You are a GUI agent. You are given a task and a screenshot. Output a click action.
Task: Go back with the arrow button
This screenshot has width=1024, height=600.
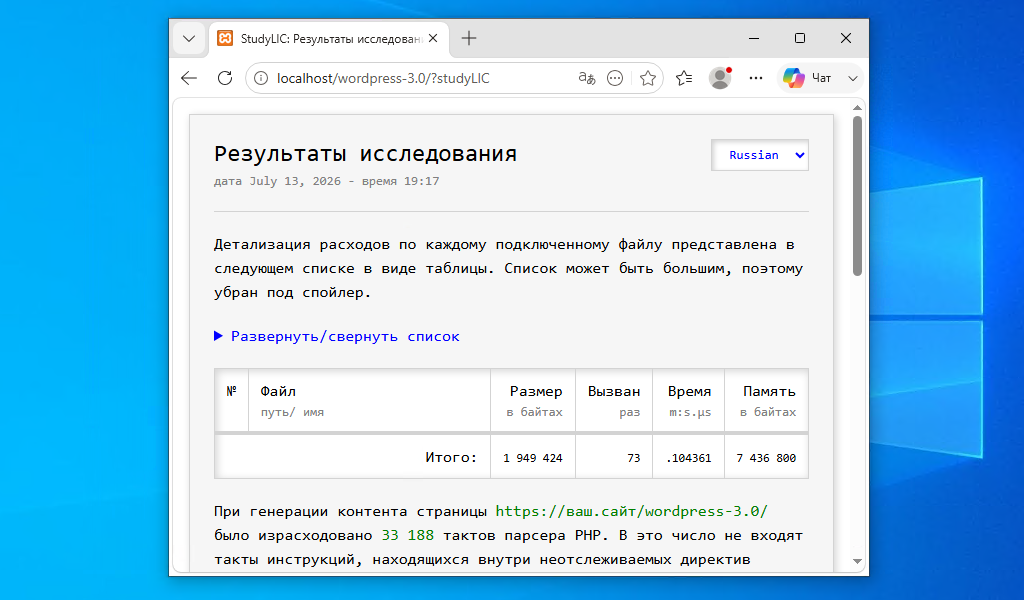coord(189,78)
